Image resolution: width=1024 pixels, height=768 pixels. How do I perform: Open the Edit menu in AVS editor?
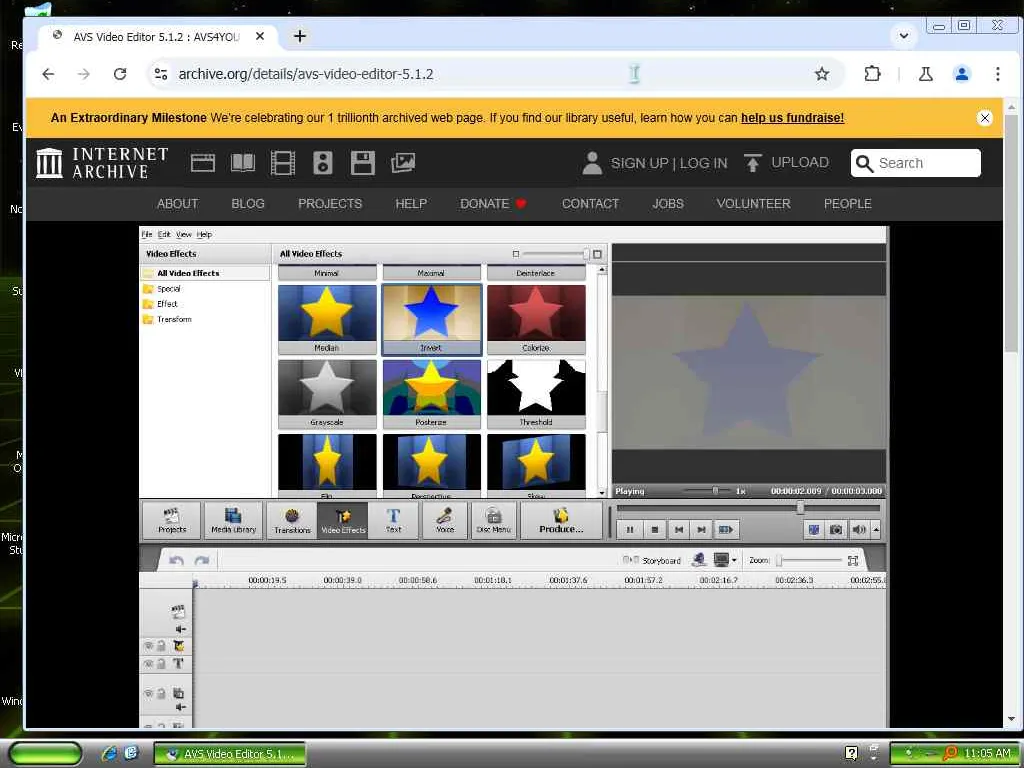point(164,234)
